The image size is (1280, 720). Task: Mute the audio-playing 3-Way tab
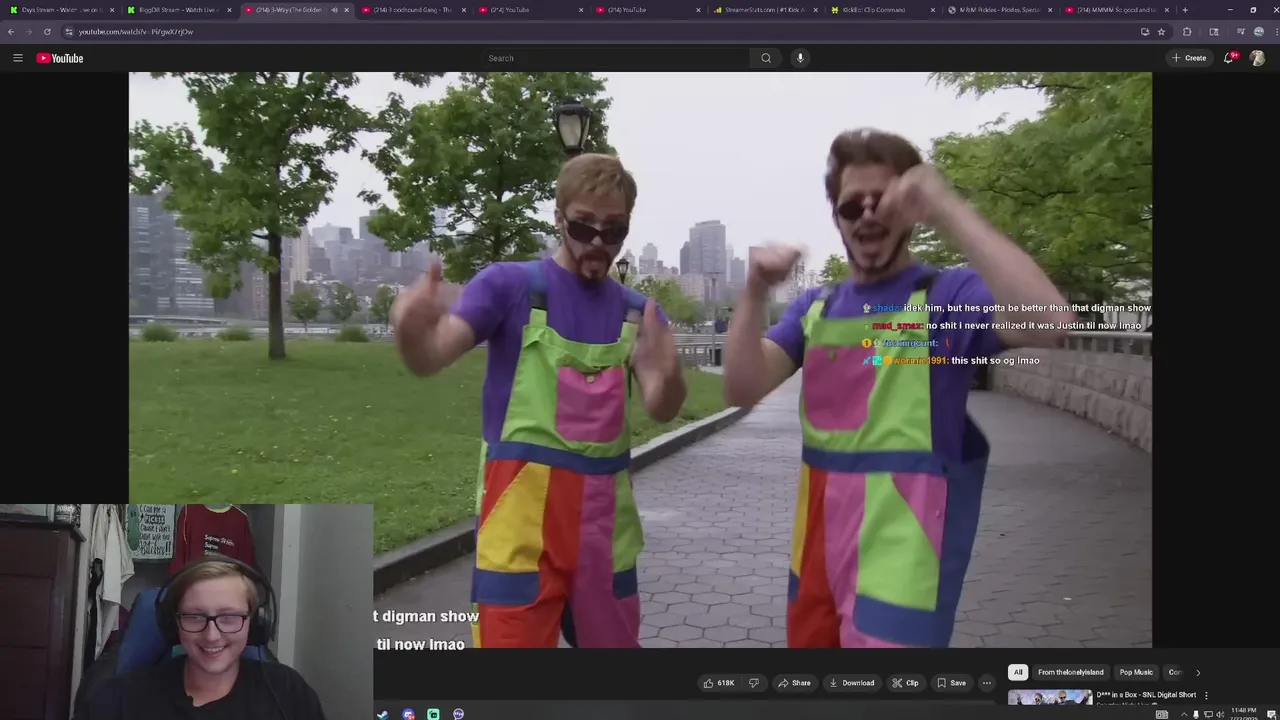point(334,10)
